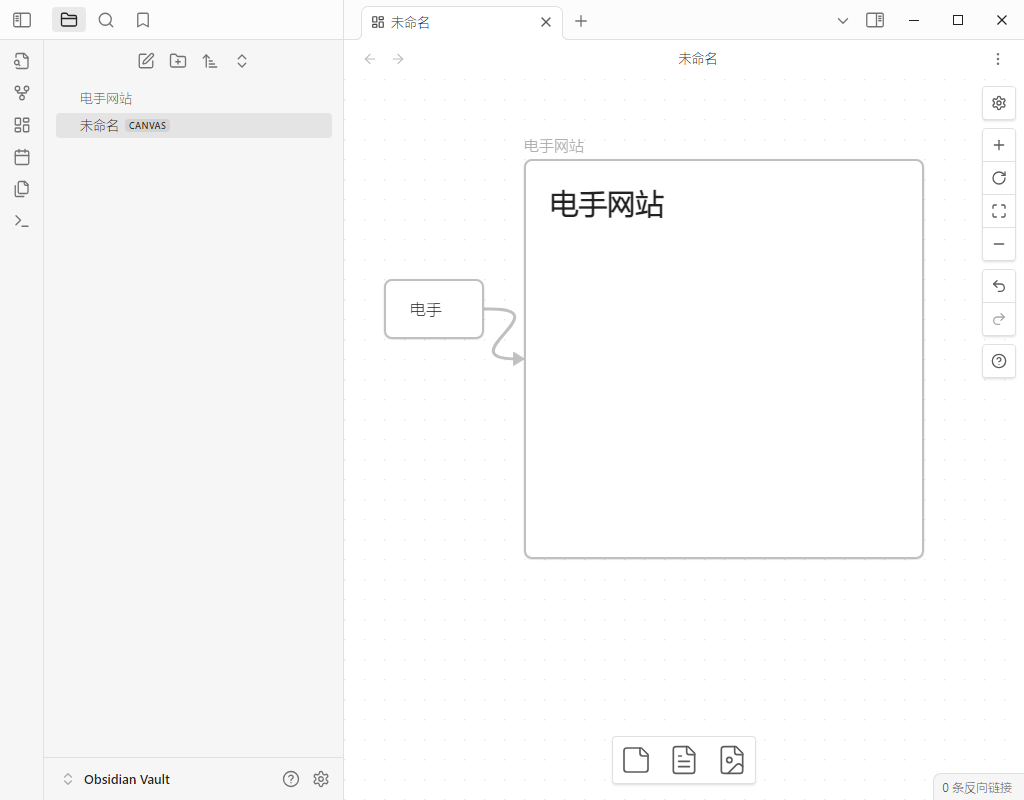Image resolution: width=1024 pixels, height=800 pixels.
Task: Open the canvas settings gear
Action: tap(998, 102)
